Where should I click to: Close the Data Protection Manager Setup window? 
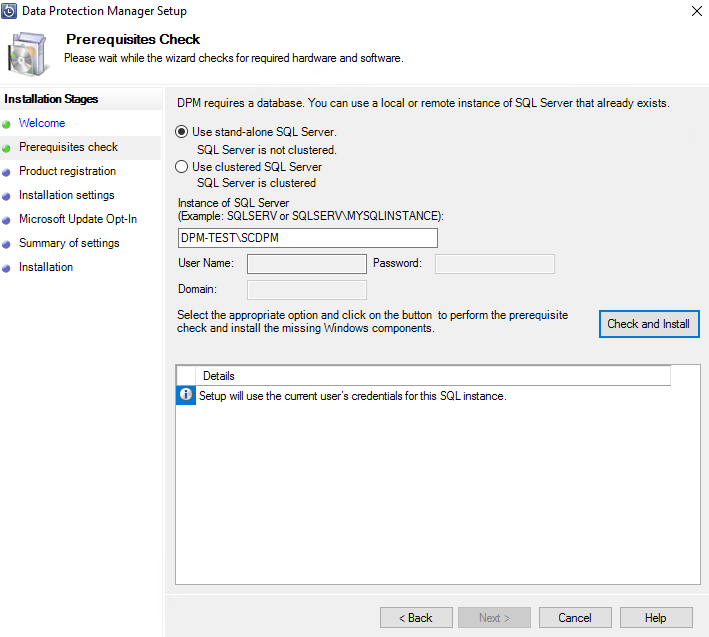pyautogui.click(x=695, y=11)
